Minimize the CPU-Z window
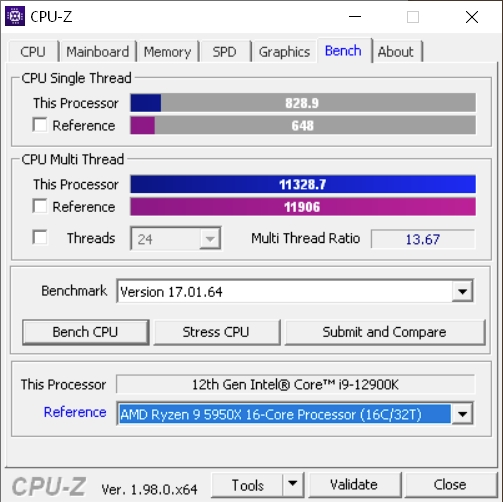This screenshot has width=503, height=502. coord(355,16)
